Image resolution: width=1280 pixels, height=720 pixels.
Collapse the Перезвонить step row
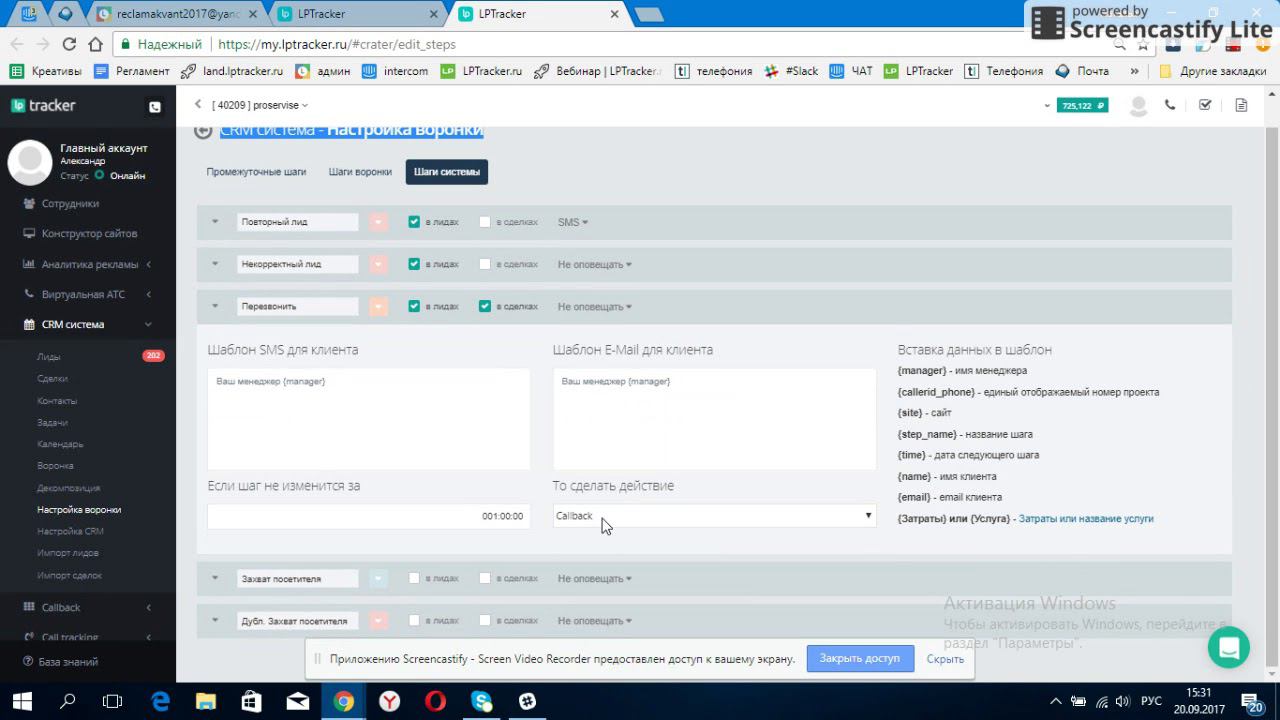pos(215,306)
